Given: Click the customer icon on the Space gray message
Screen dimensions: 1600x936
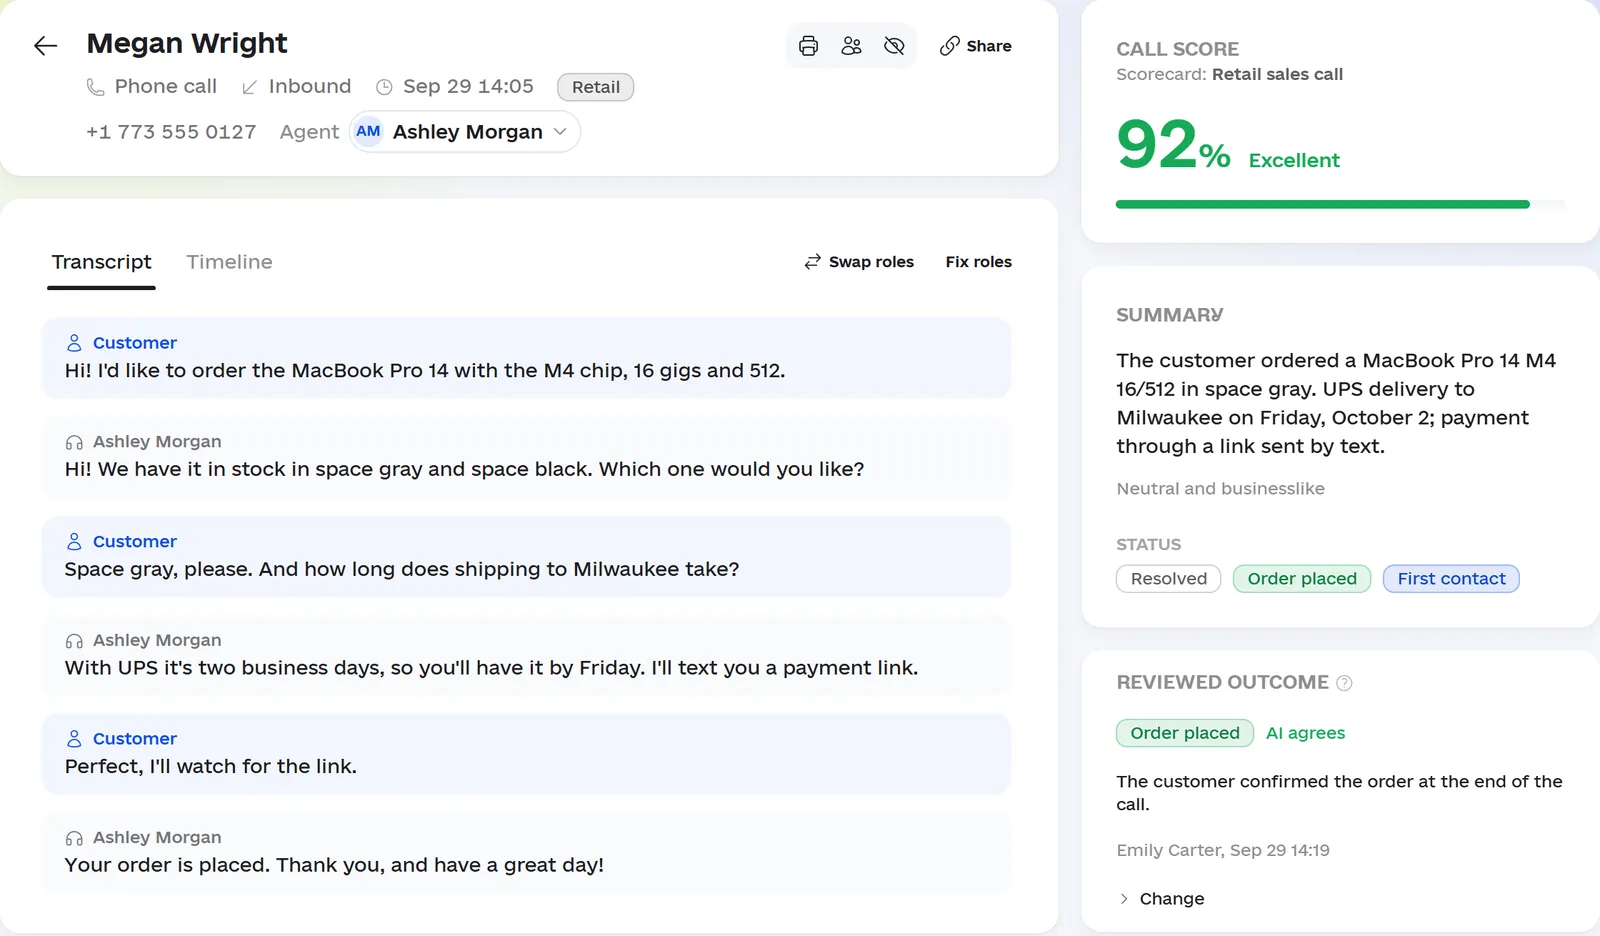Looking at the screenshot, I should 74,541.
